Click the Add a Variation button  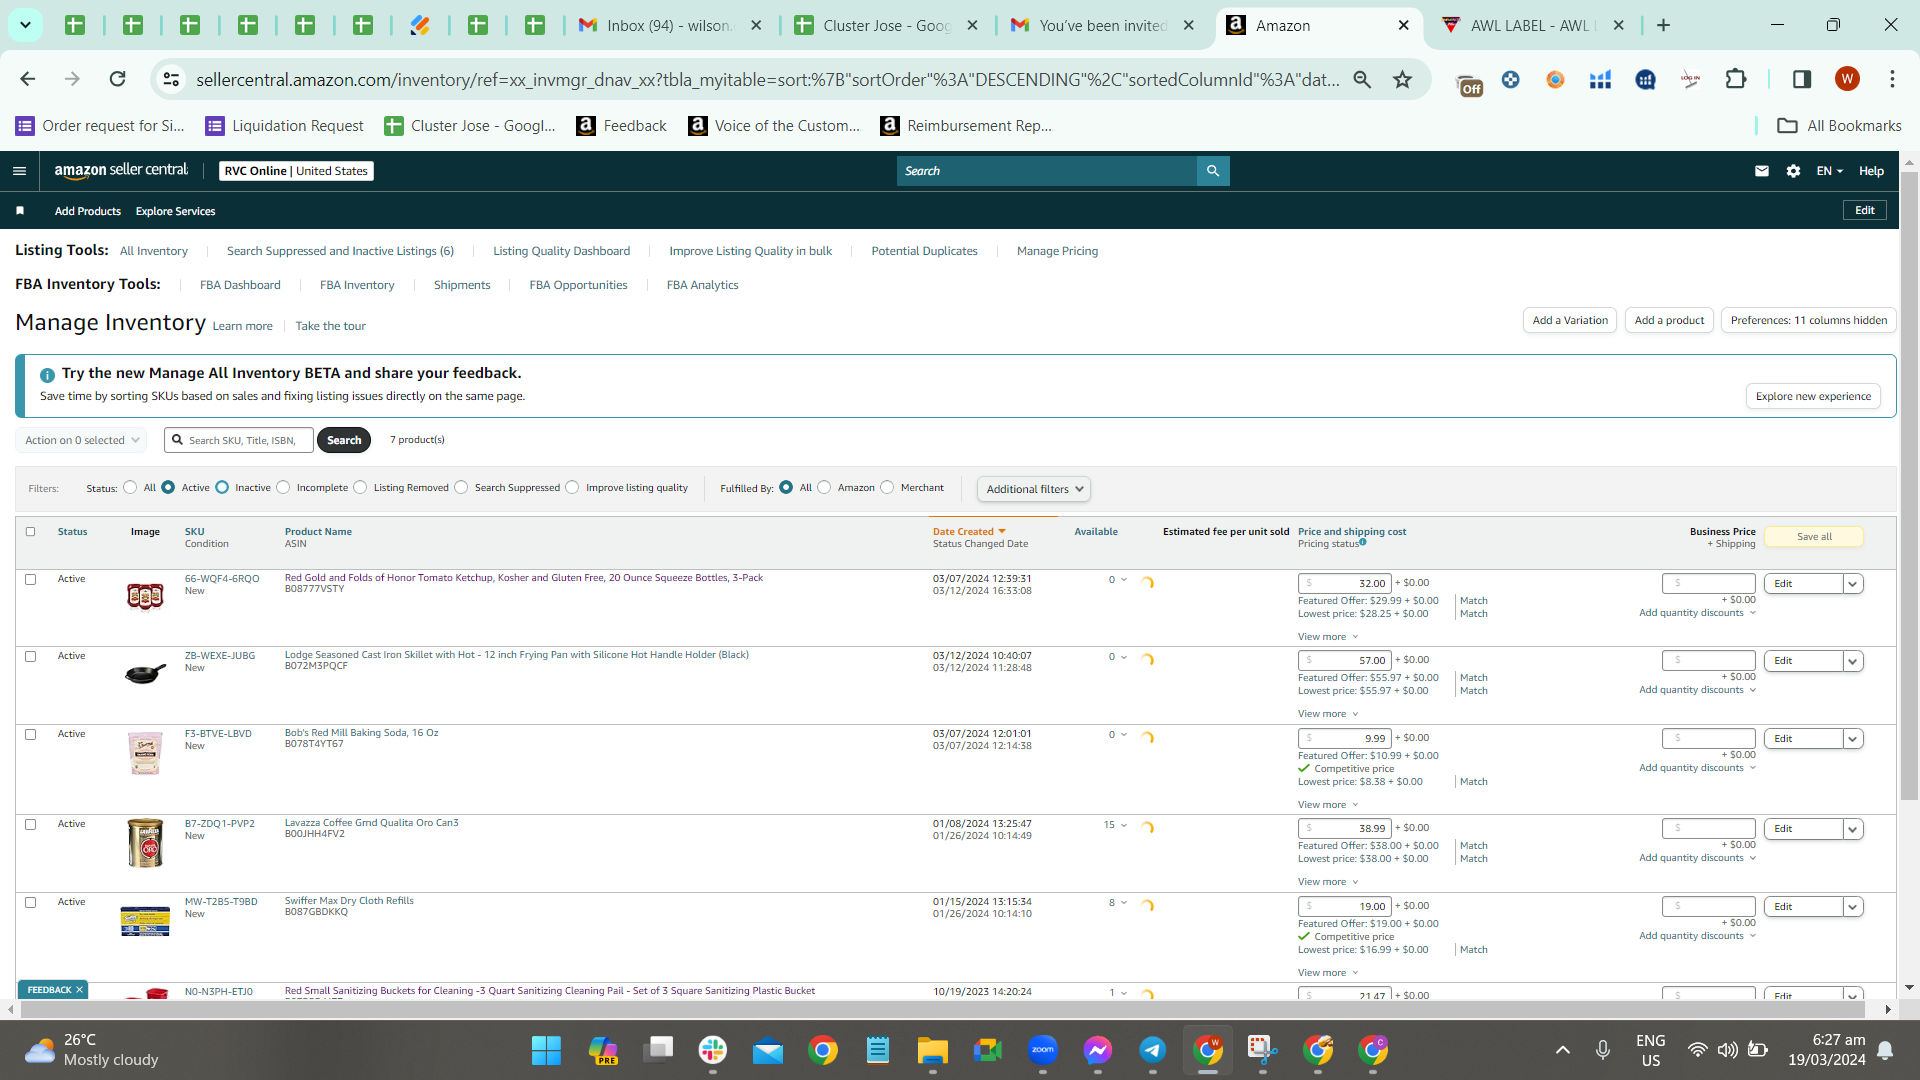pos(1570,320)
